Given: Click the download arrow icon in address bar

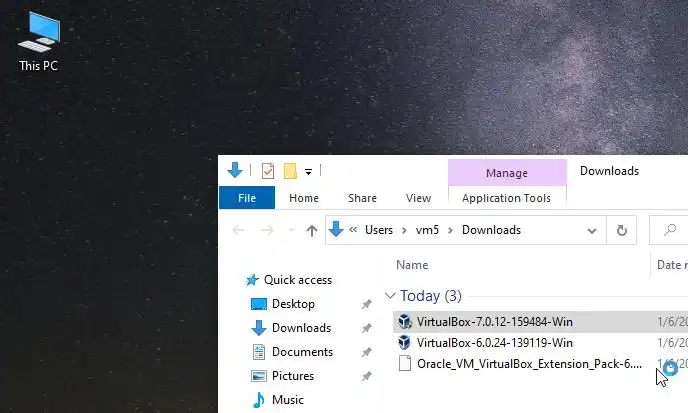Looking at the screenshot, I should coord(336,230).
